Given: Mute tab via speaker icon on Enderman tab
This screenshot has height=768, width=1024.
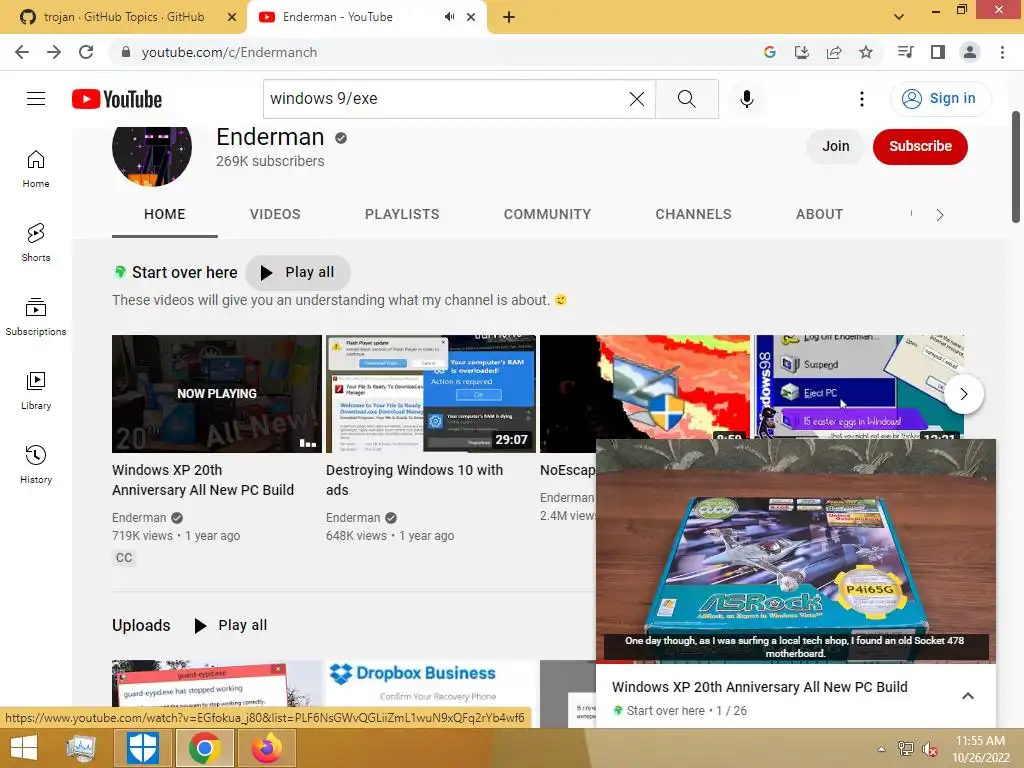Looking at the screenshot, I should pos(449,17).
